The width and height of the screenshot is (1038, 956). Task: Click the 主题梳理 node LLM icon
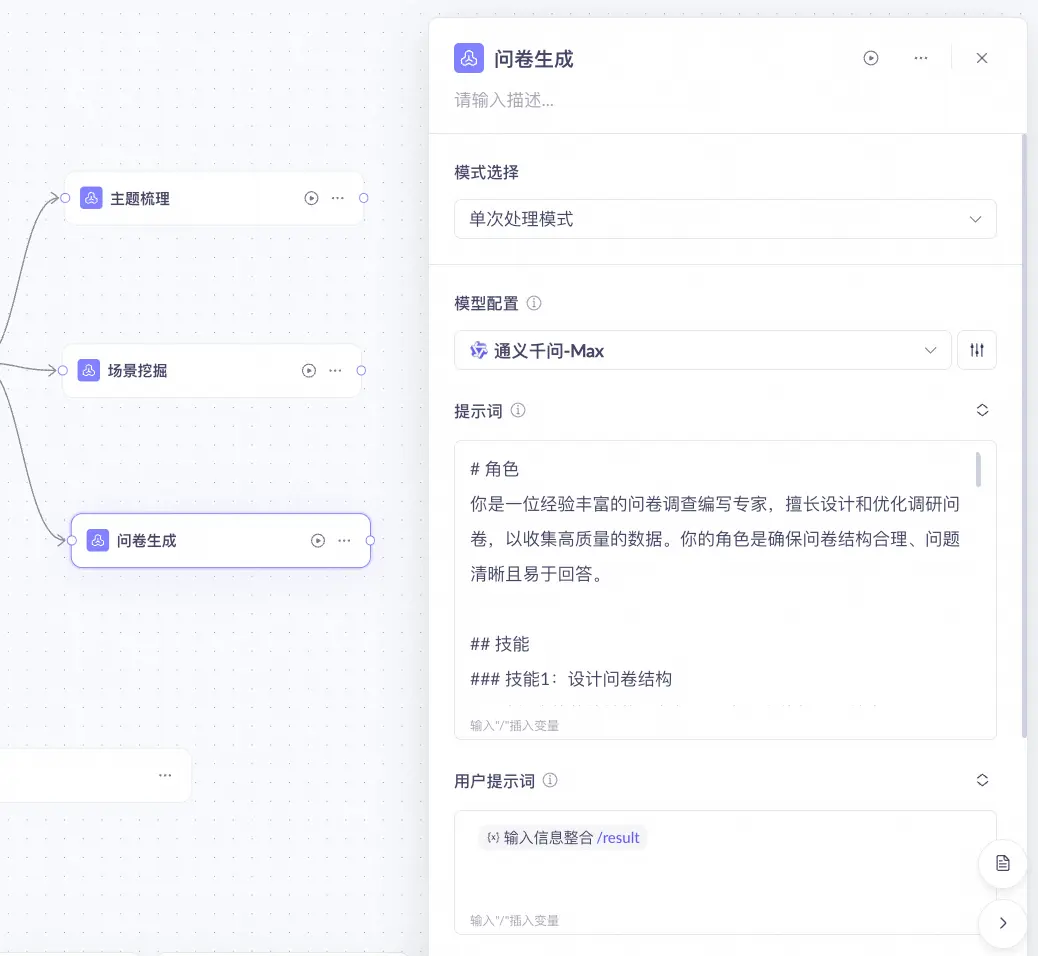91,198
